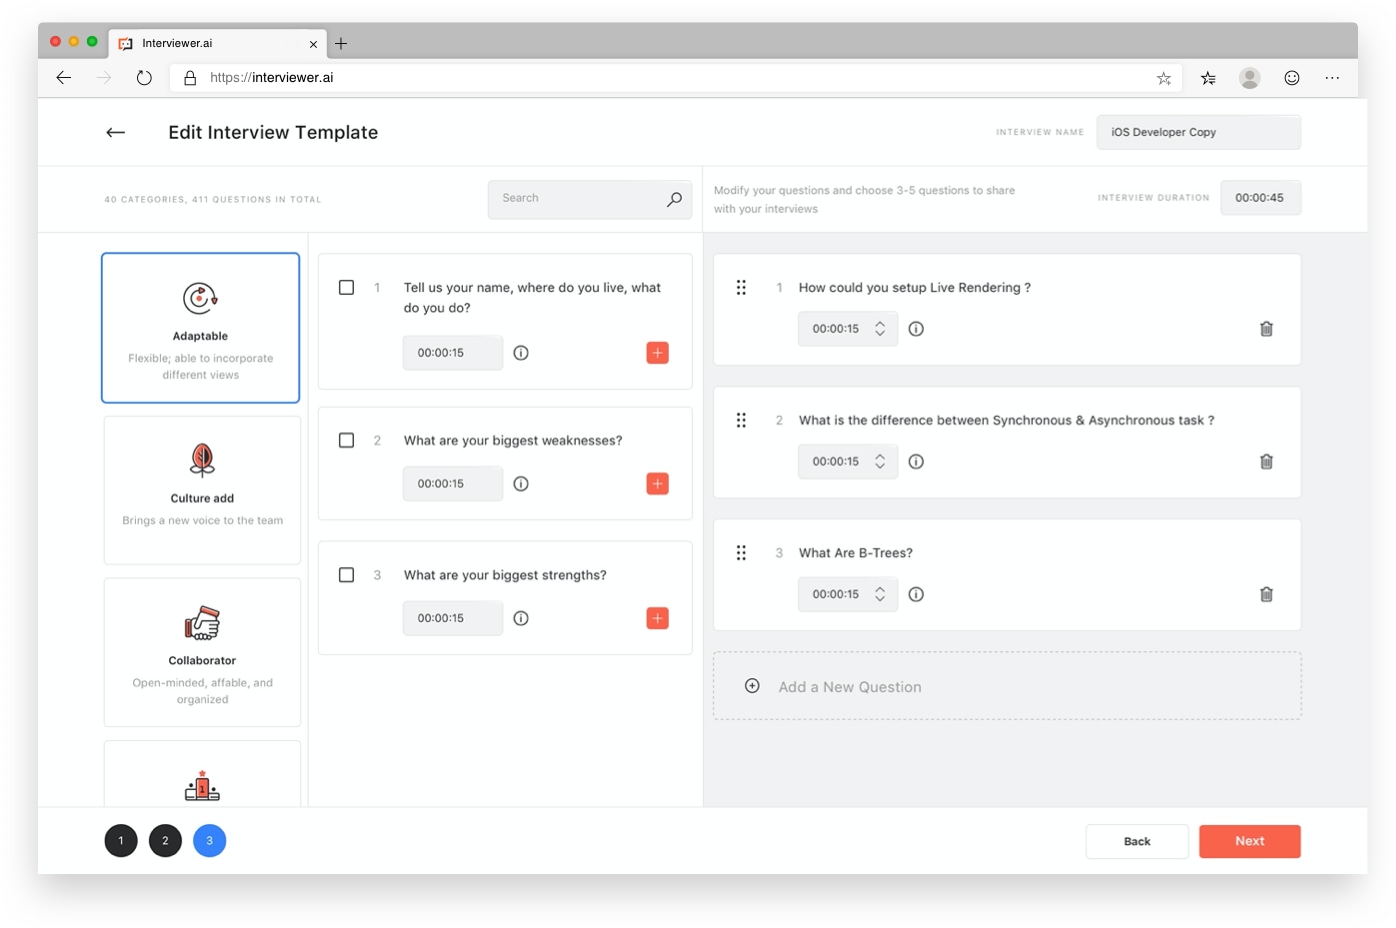Click the search magnifier icon
This screenshot has height=928, width=1396.
(x=674, y=199)
